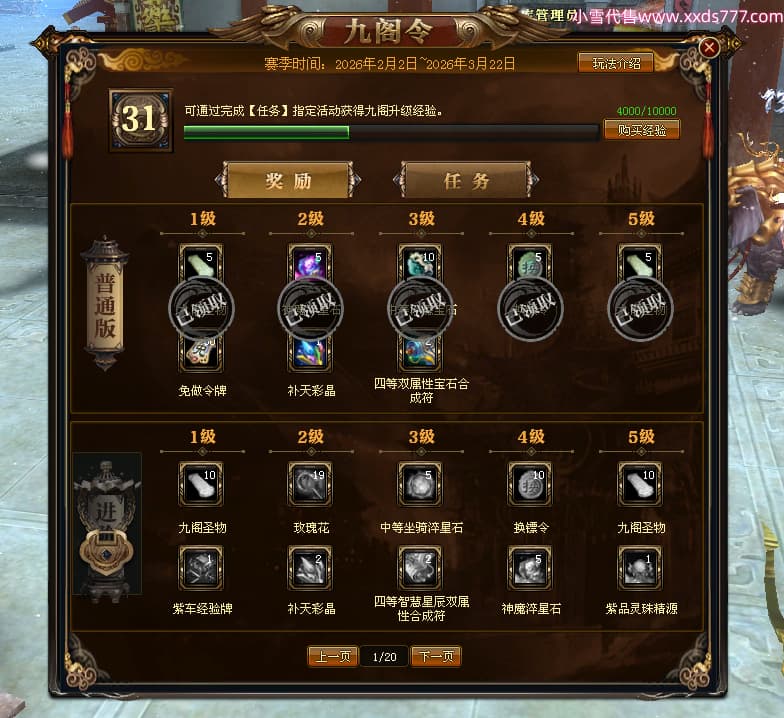Click the 紫品灵珠精源 reward icon
This screenshot has width=784, height=718.
tap(640, 568)
